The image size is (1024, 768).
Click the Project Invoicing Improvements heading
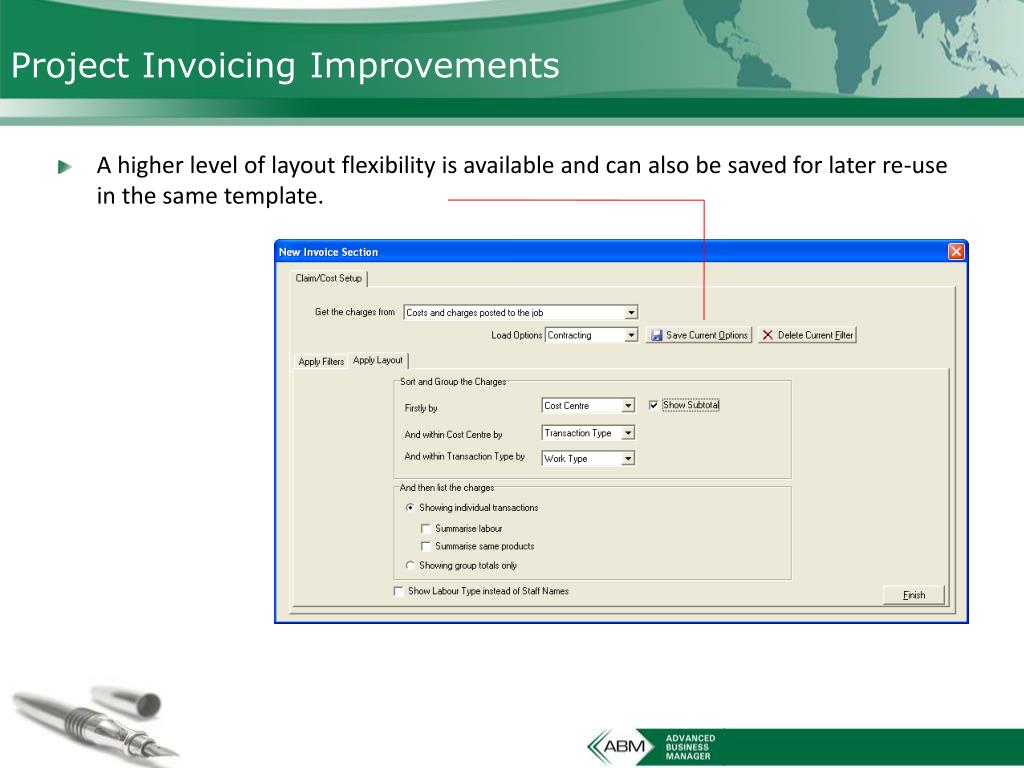tap(285, 67)
